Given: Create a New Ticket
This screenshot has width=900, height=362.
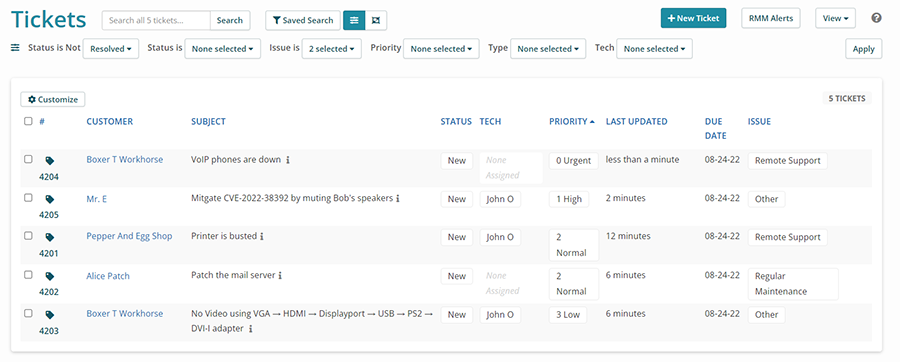Looking at the screenshot, I should [693, 18].
